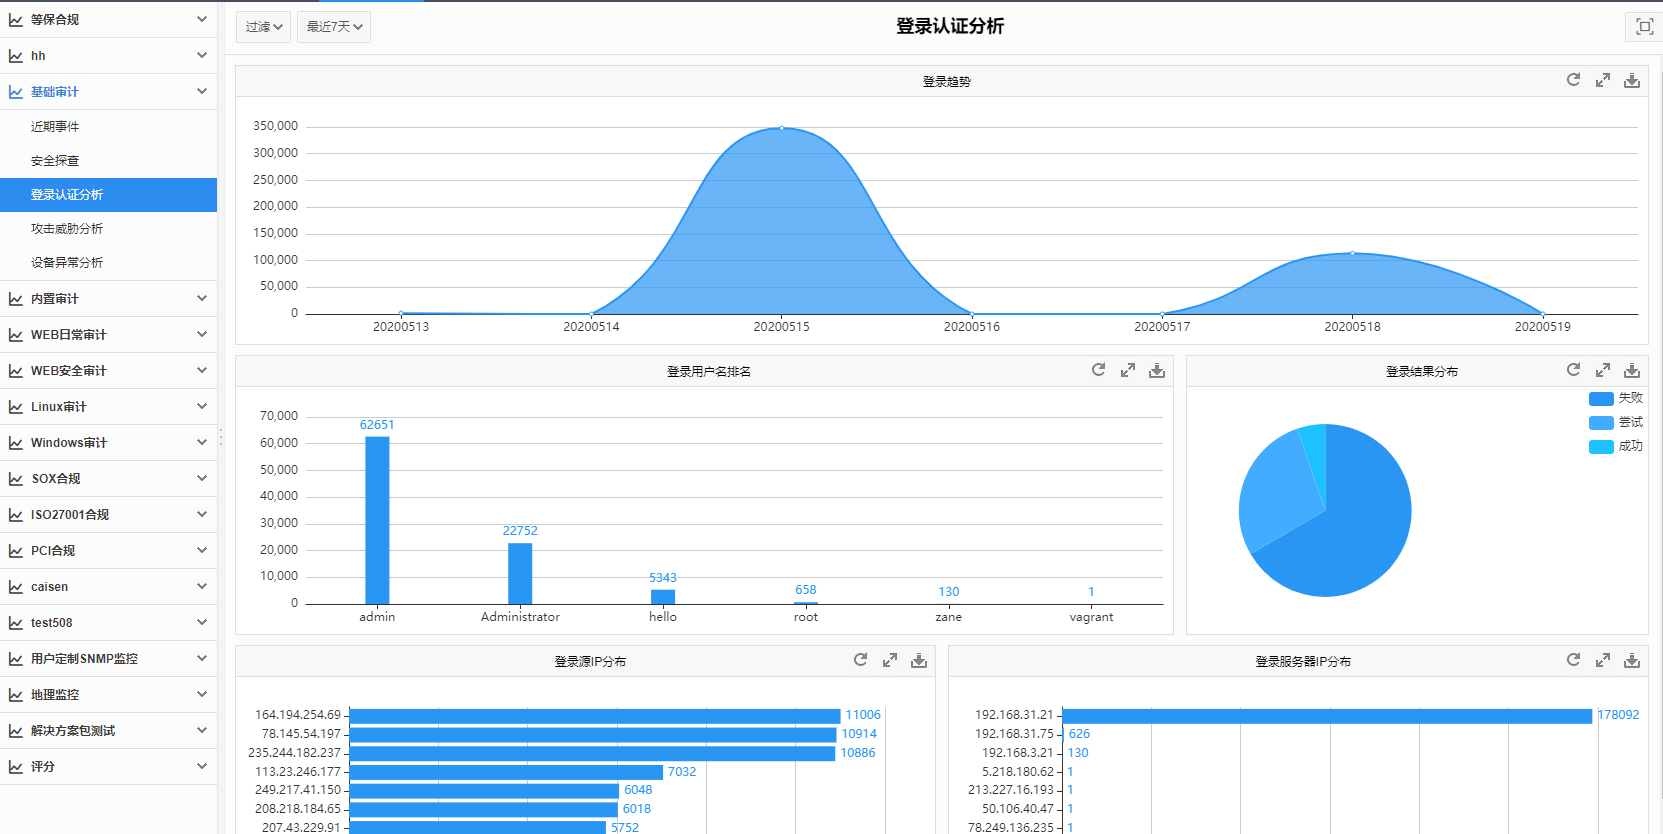Click the admin bar in username ranking chart
Screen dimensions: 1663x834
tap(377, 520)
